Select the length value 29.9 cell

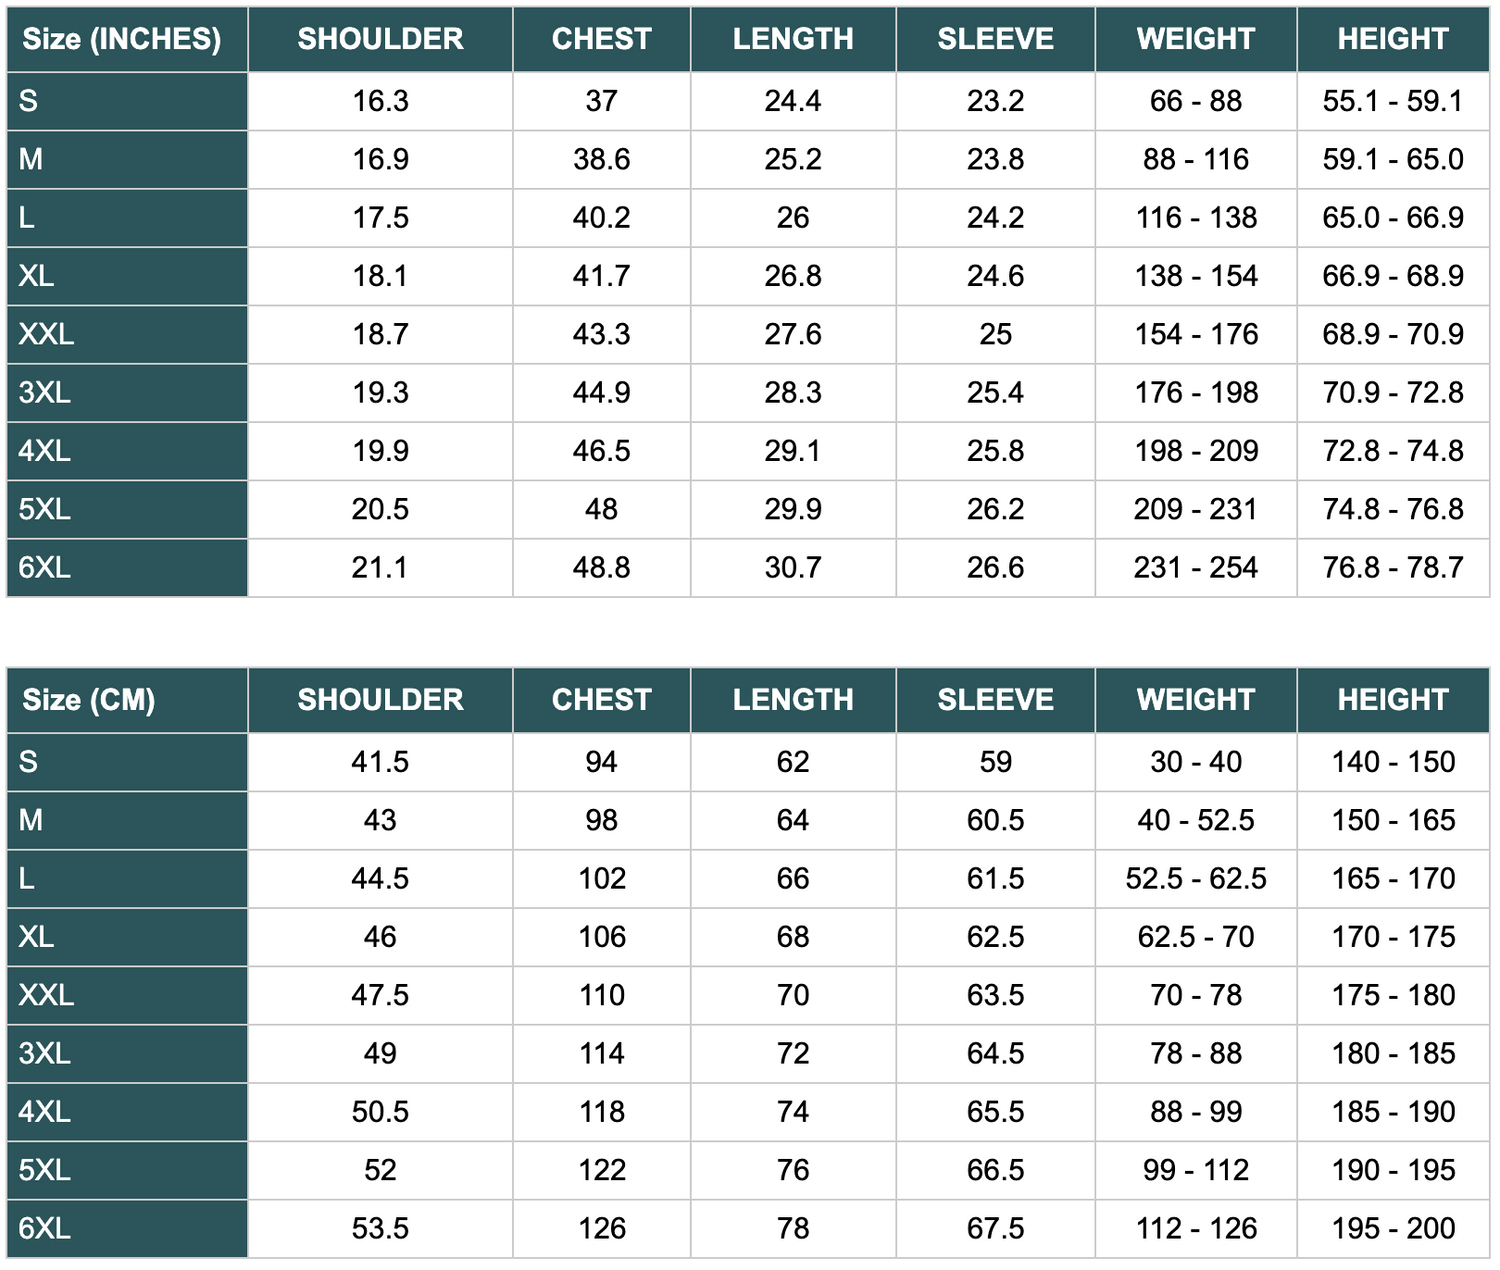[x=793, y=510]
